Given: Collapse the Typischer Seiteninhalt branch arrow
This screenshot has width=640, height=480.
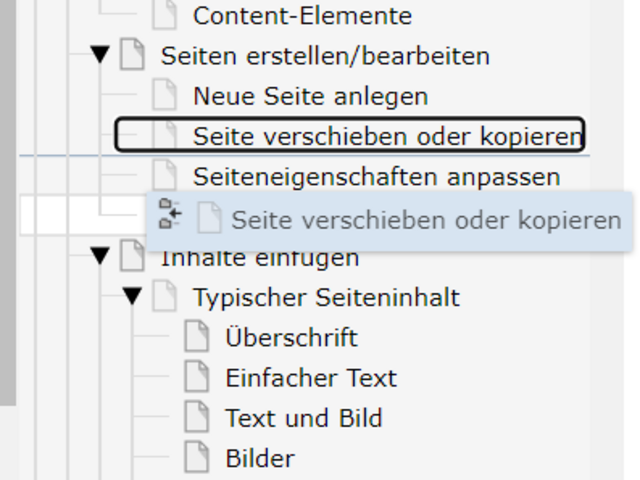Looking at the screenshot, I should click(x=132, y=297).
